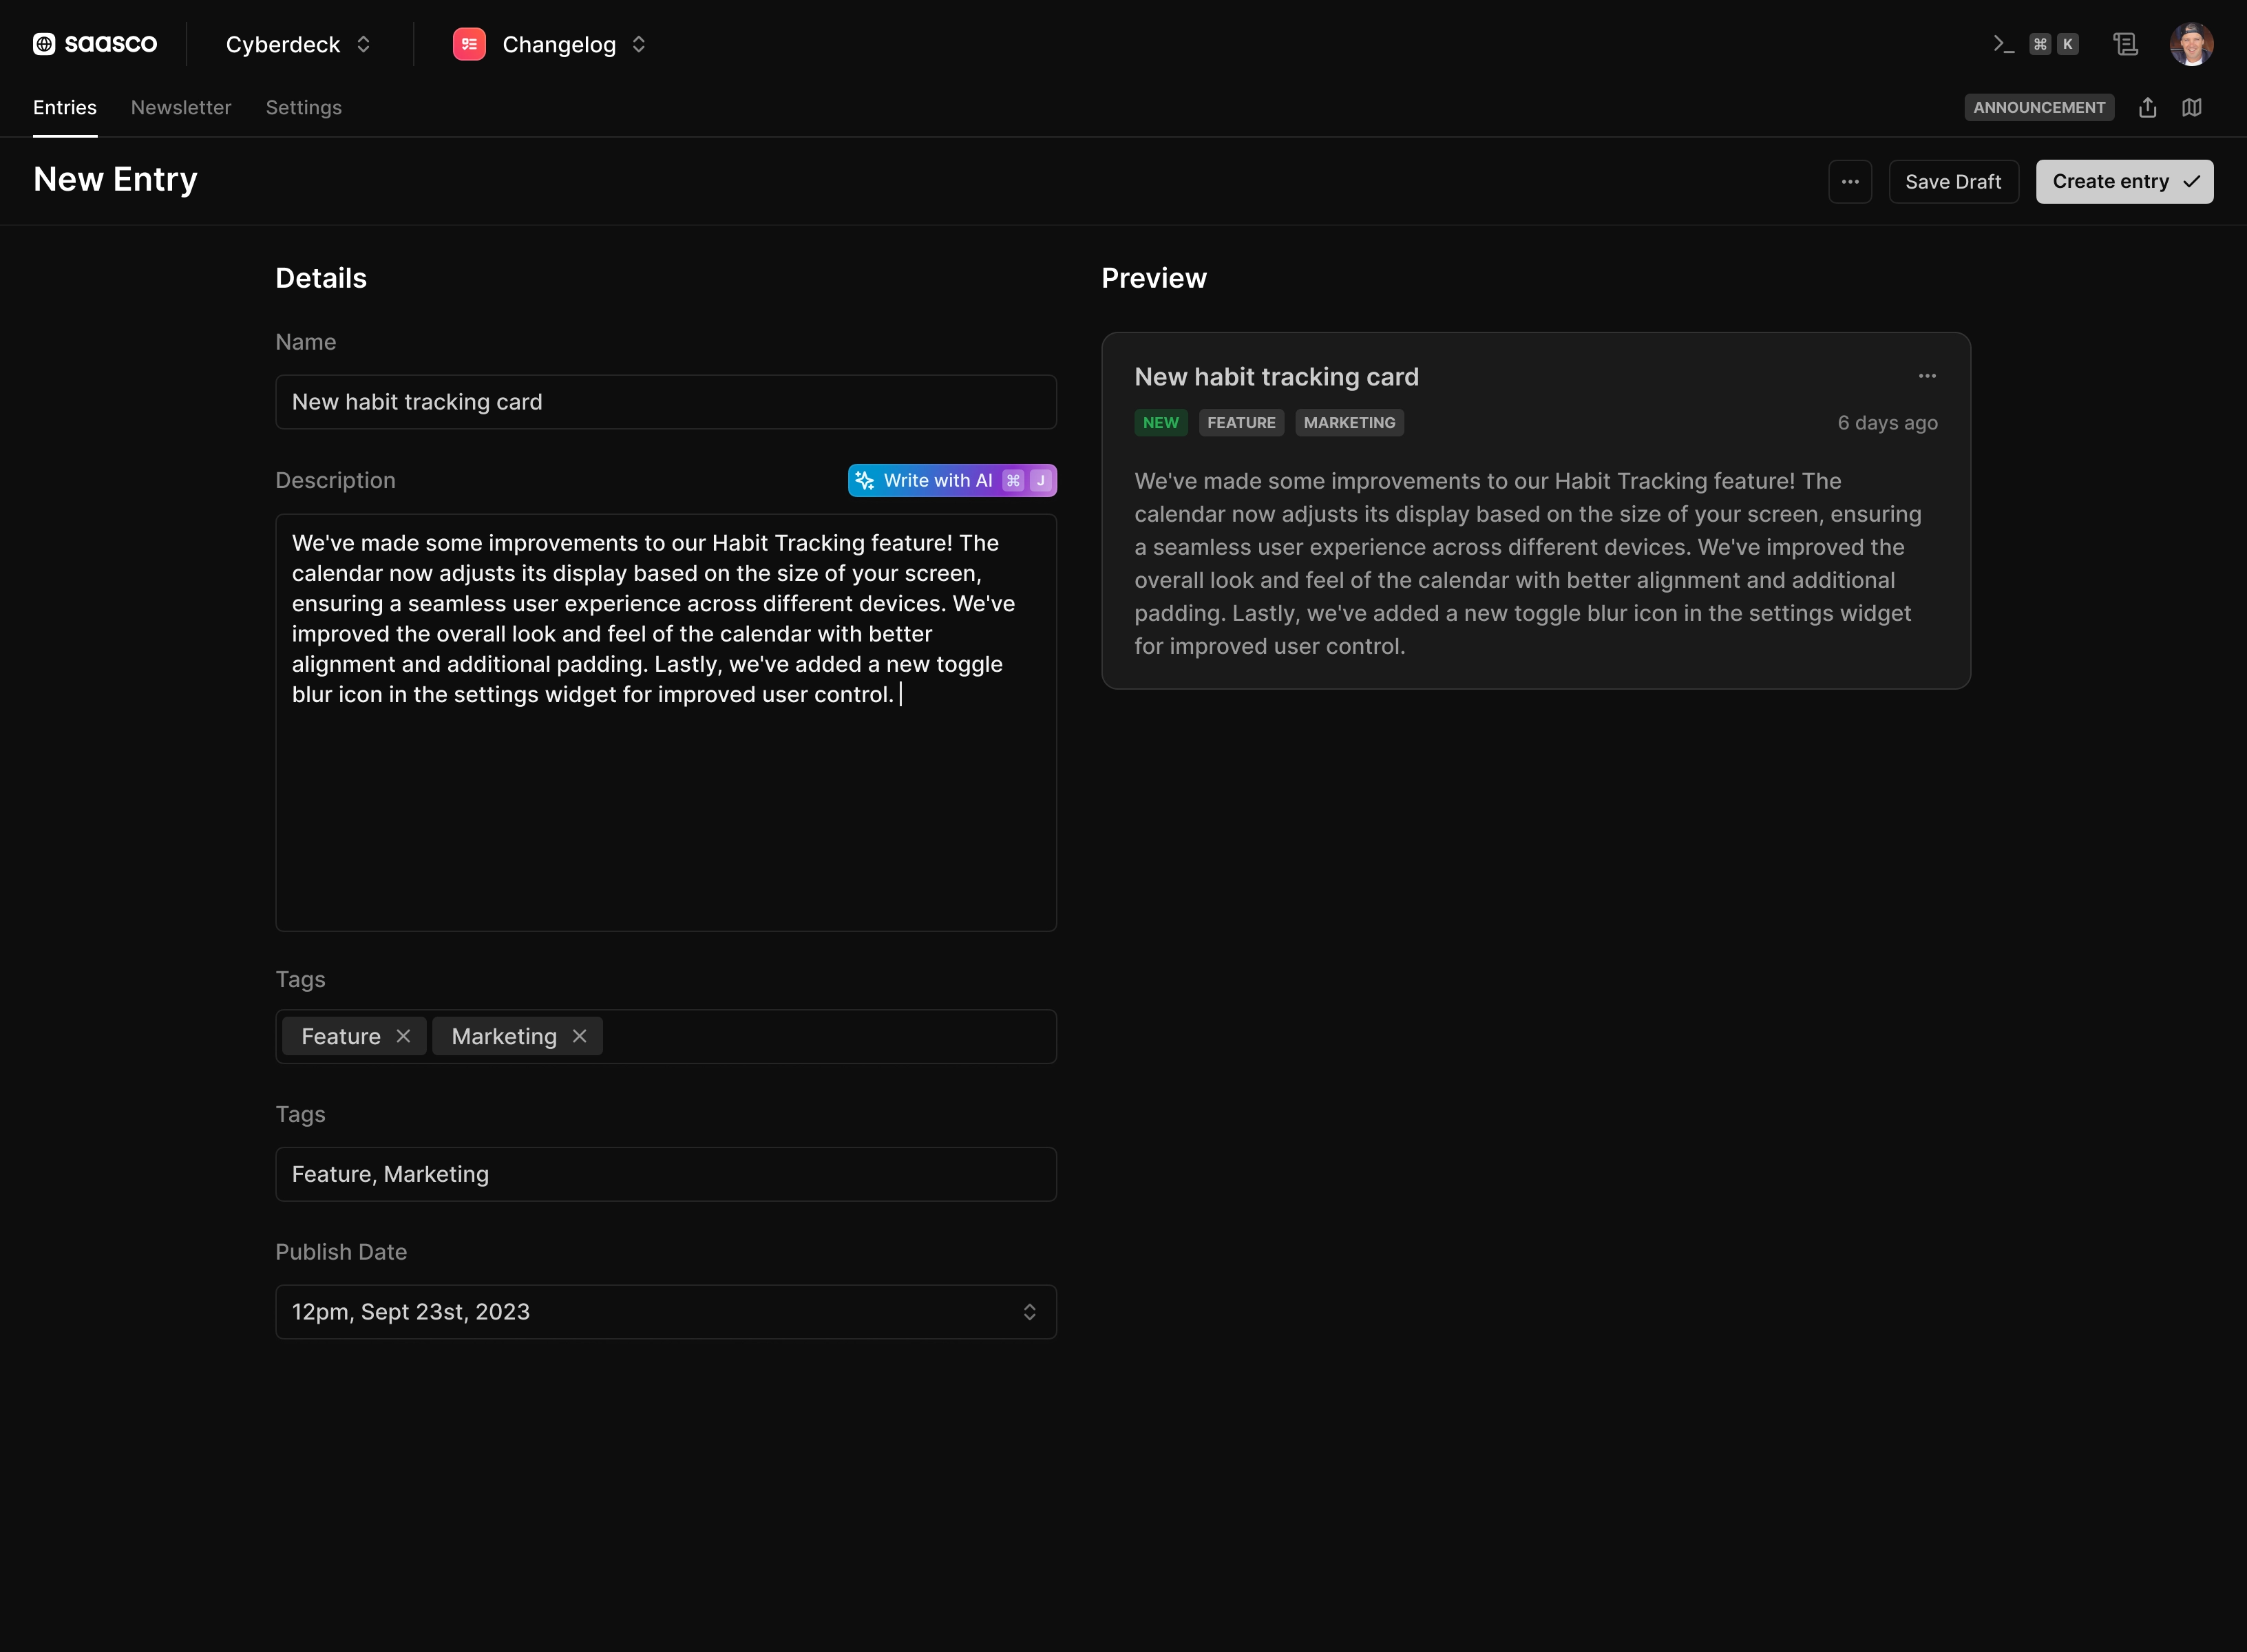Click inside the Description text area
This screenshot has width=2247, height=1652.
coord(666,722)
